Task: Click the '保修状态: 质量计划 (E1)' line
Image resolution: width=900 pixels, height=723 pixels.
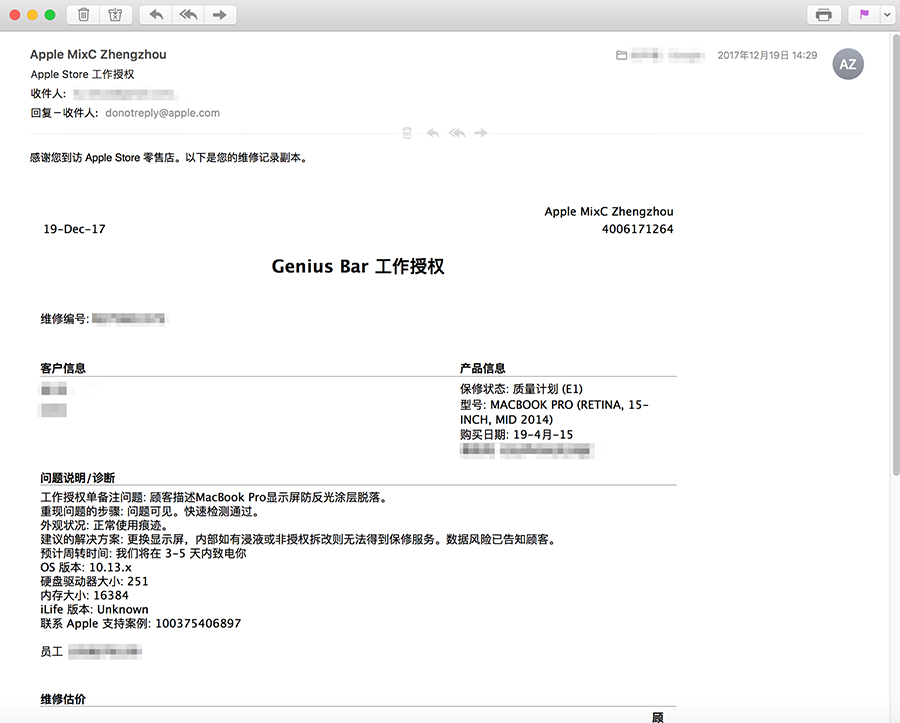Action: click(x=521, y=389)
